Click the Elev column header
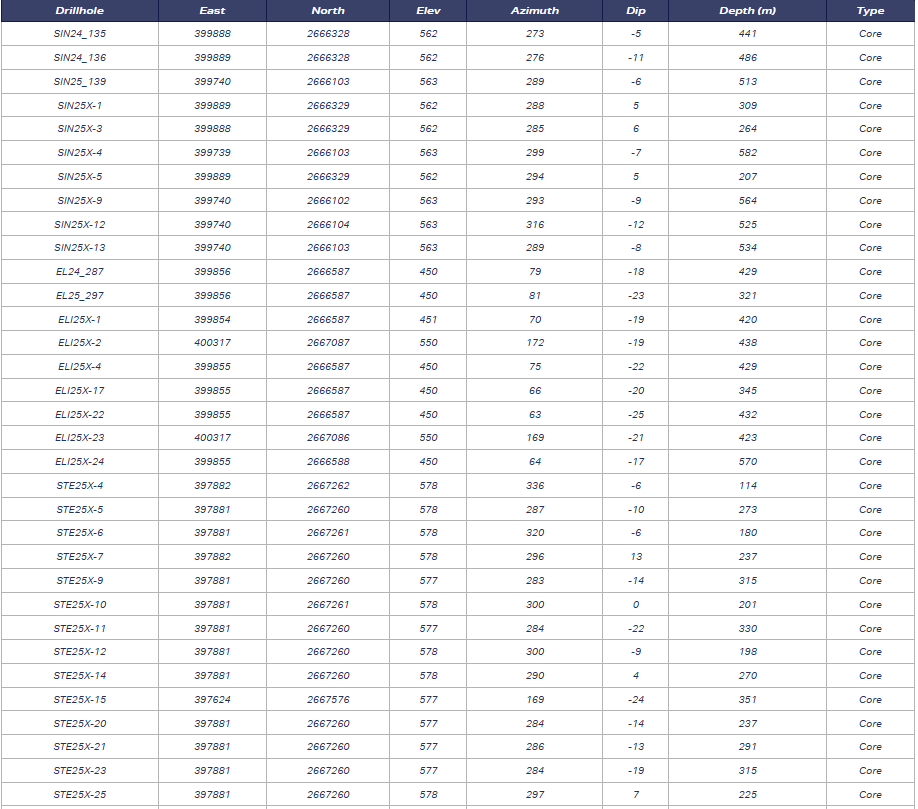 pyautogui.click(x=428, y=11)
